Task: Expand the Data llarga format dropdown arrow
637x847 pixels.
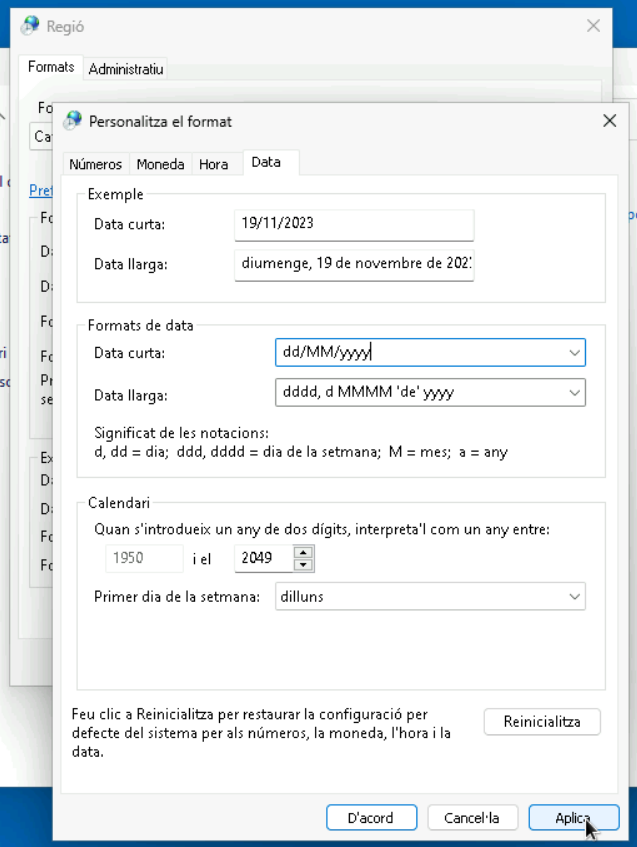Action: coord(574,393)
